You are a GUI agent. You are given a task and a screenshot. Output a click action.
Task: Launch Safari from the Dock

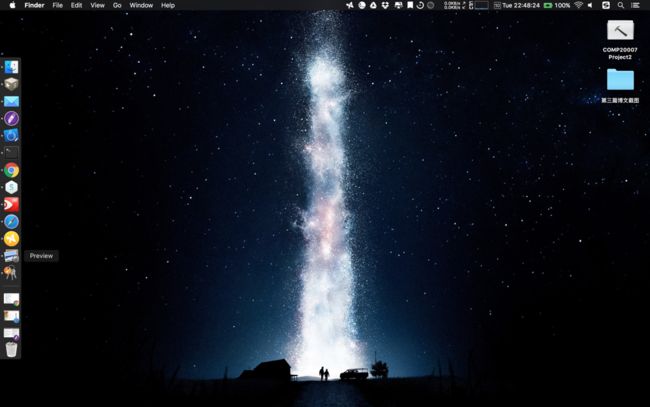pos(11,222)
